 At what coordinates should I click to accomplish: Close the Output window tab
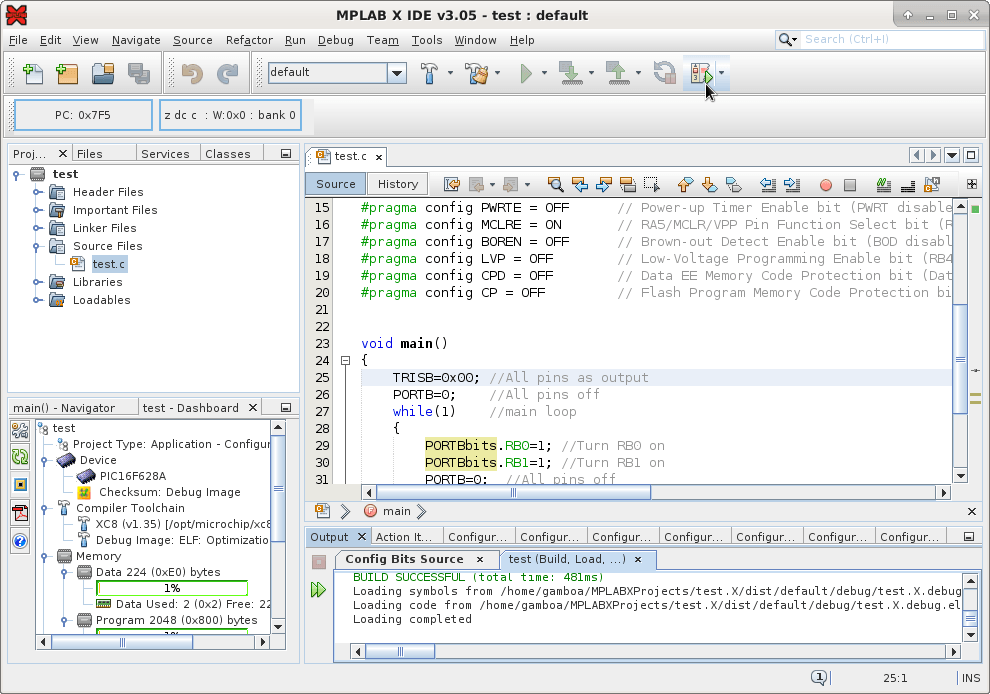tap(362, 537)
